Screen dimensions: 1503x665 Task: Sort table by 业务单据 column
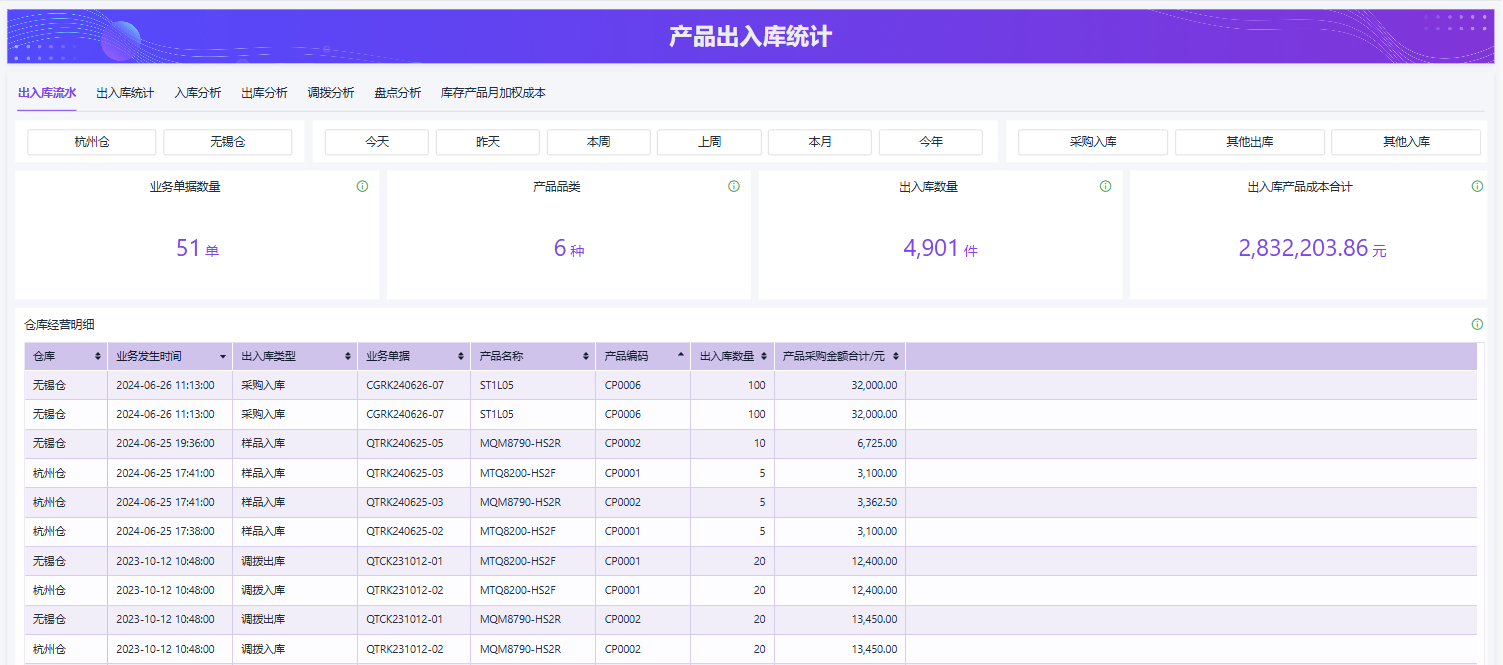pyautogui.click(x=461, y=356)
